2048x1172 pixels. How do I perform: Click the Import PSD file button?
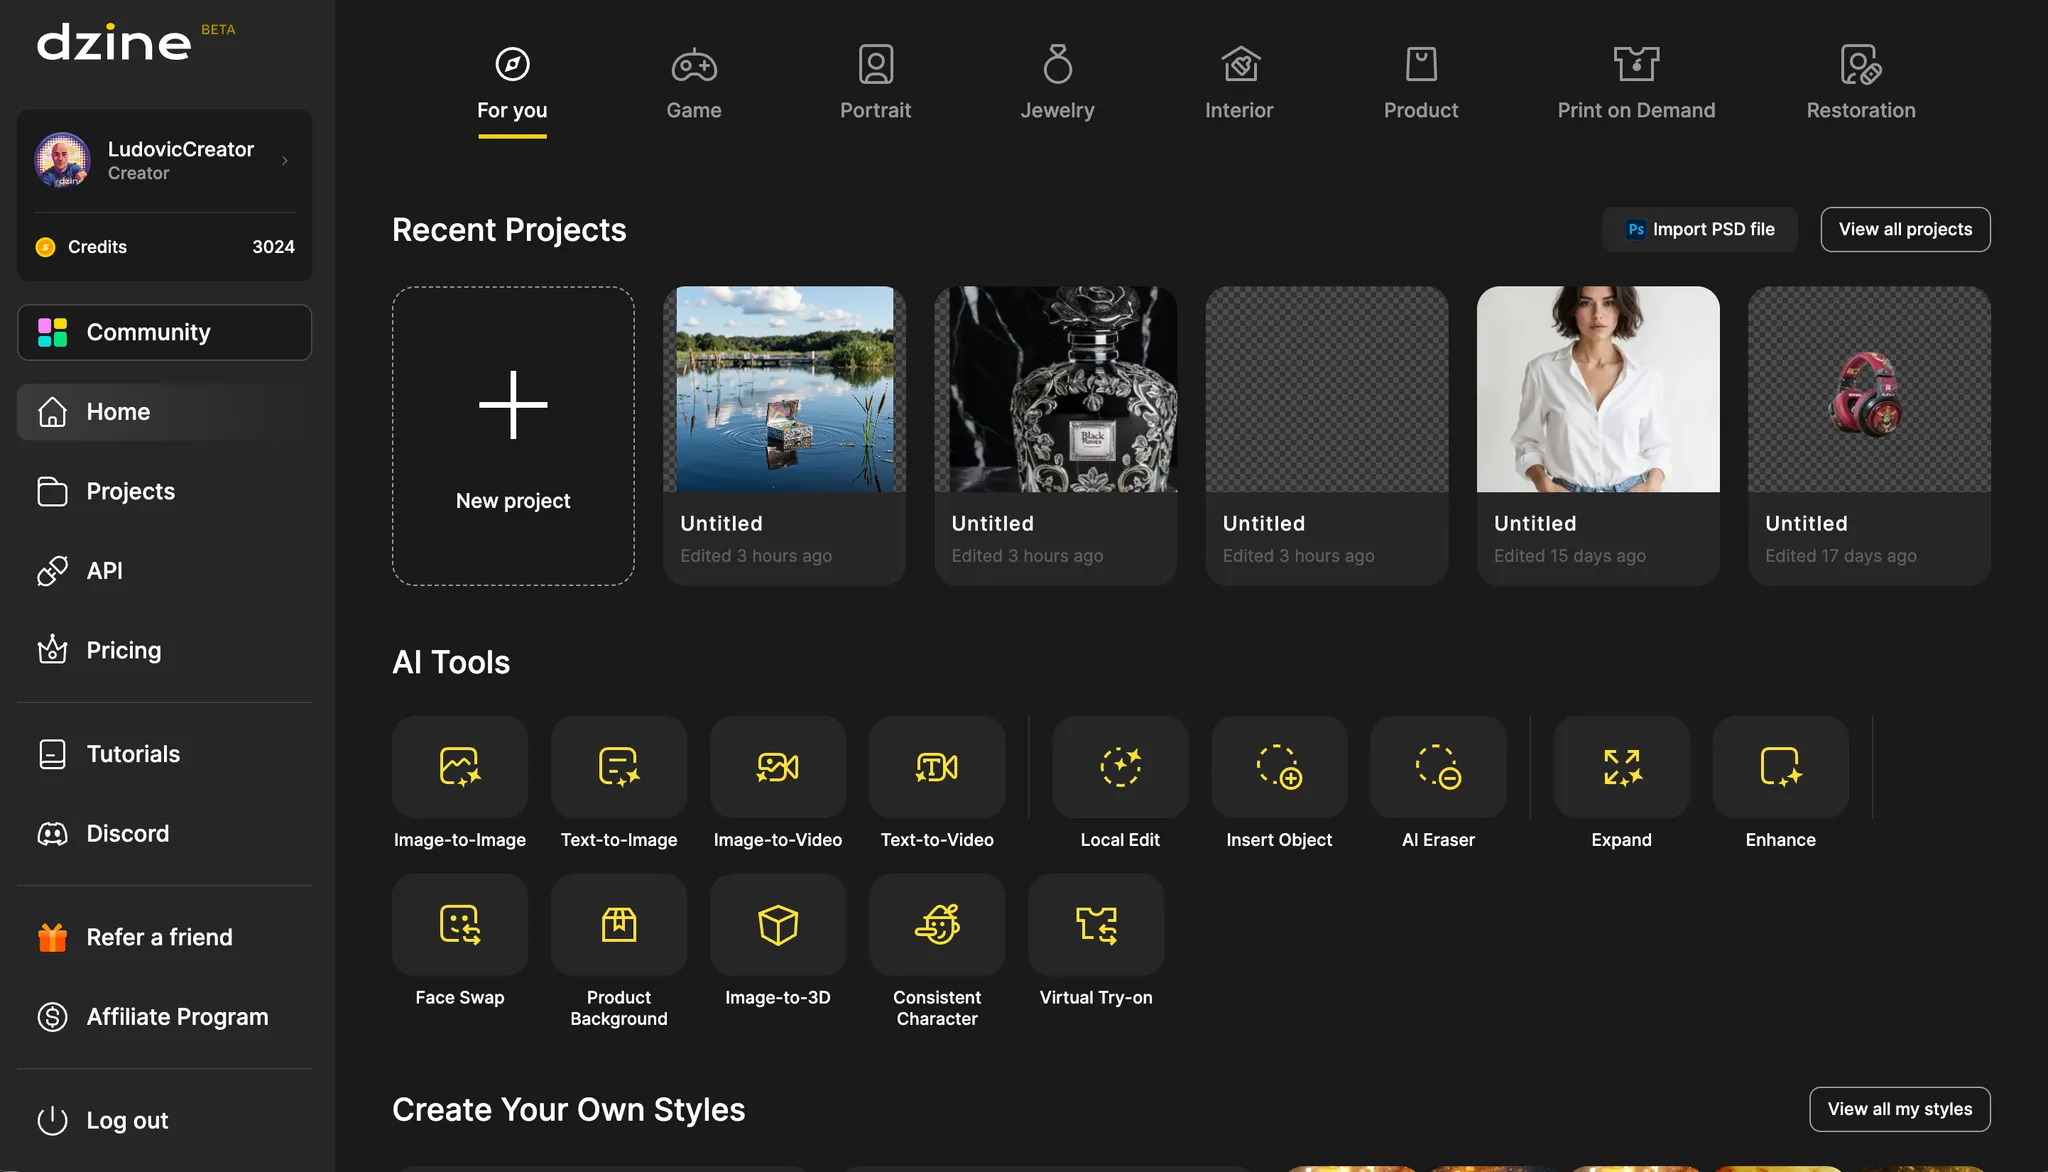(x=1699, y=229)
